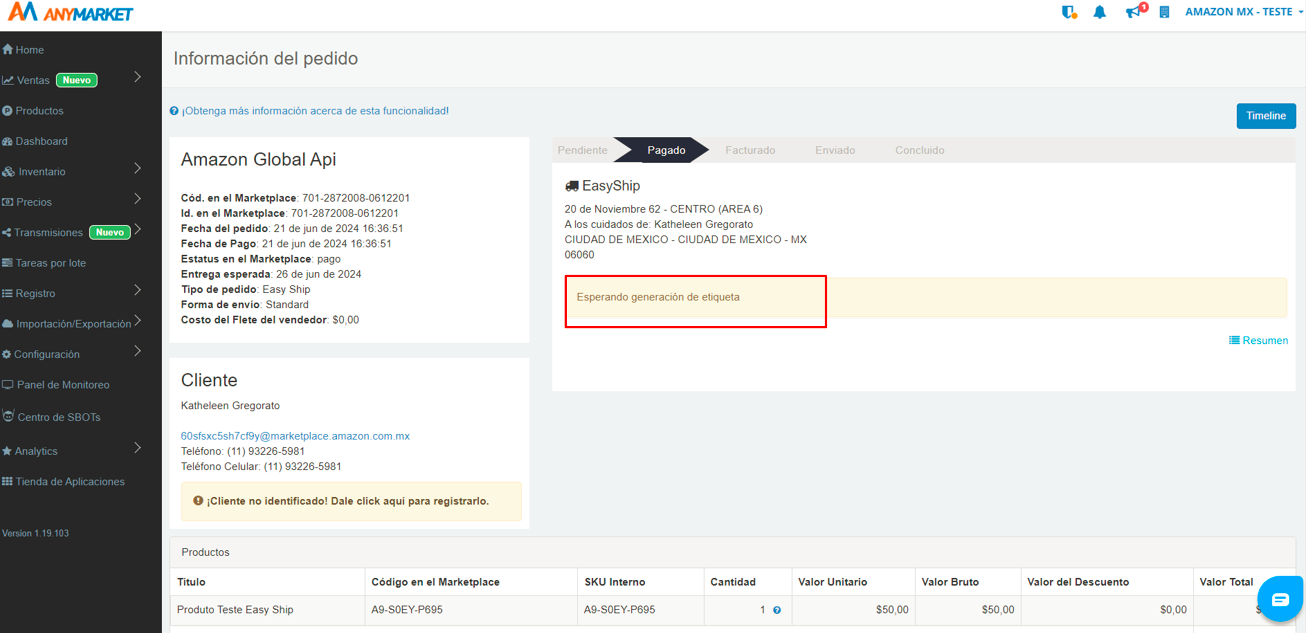Click the Analytics star icon

click(x=7, y=451)
